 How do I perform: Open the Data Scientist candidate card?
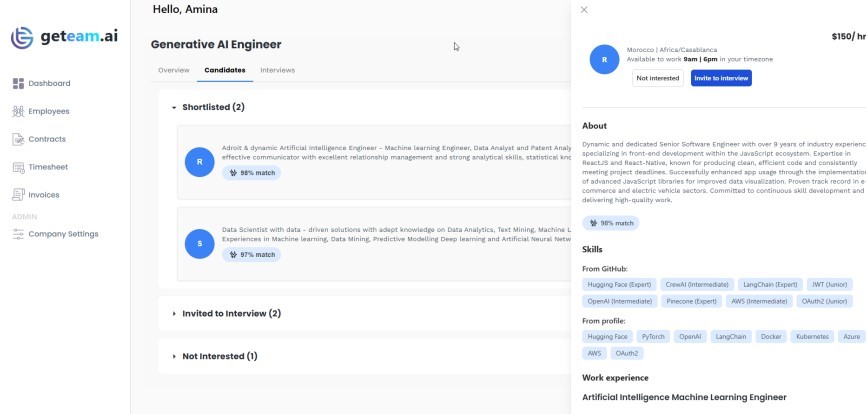coord(374,244)
